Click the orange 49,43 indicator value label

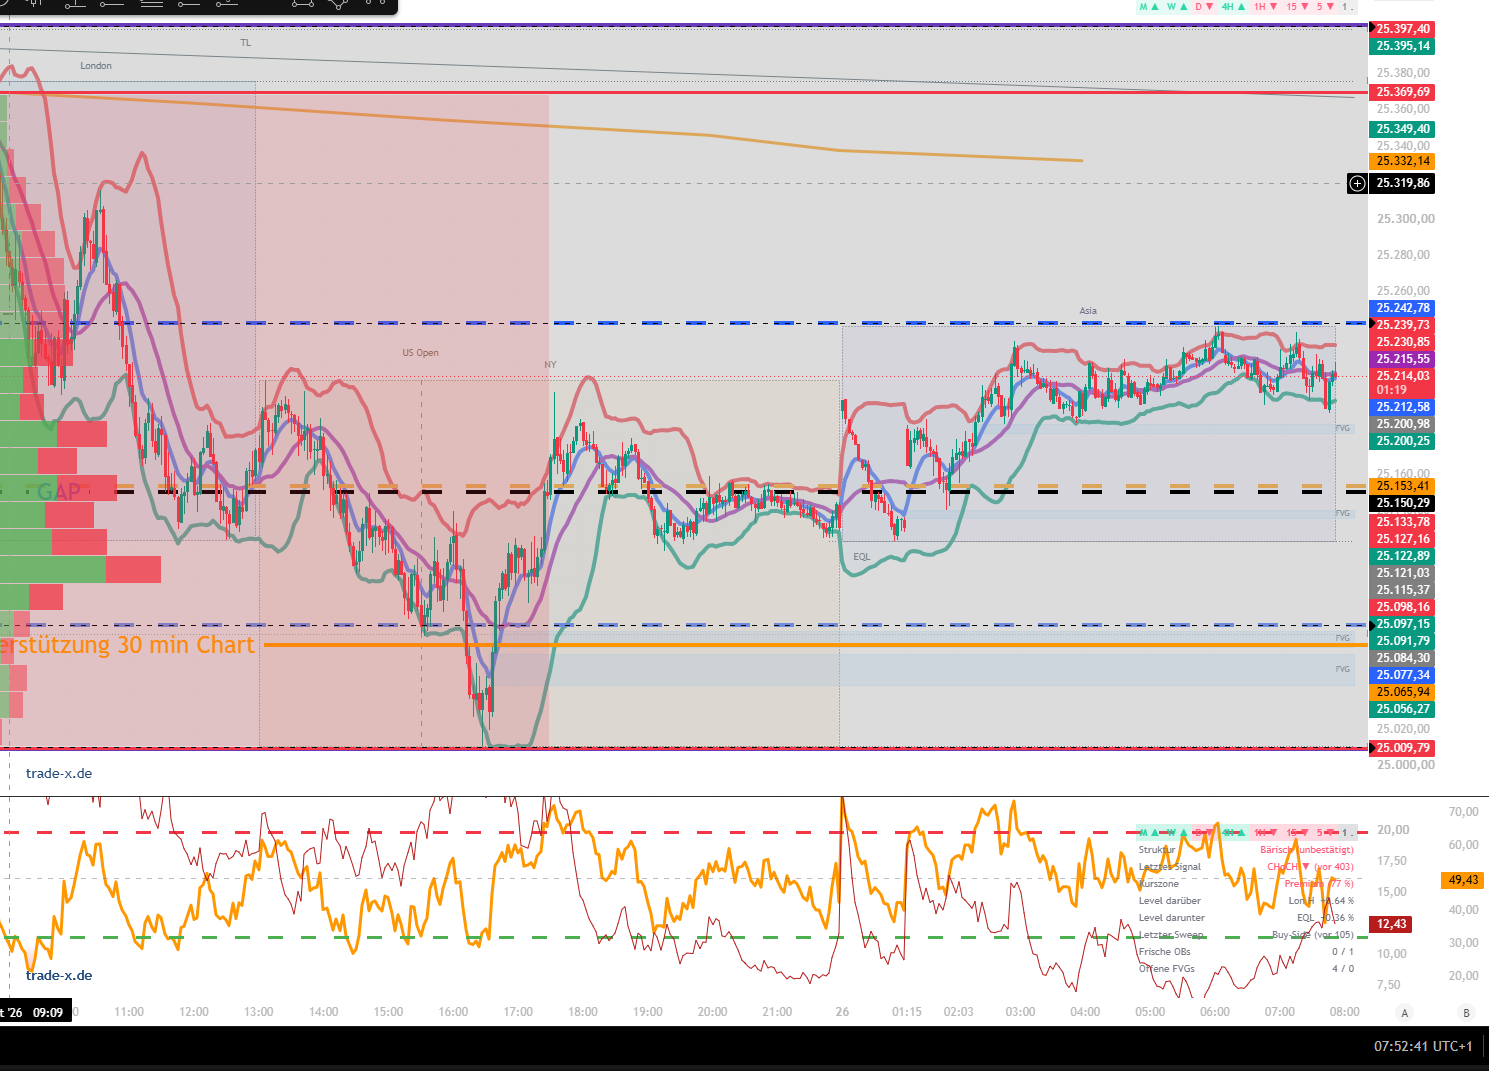pos(1463,880)
